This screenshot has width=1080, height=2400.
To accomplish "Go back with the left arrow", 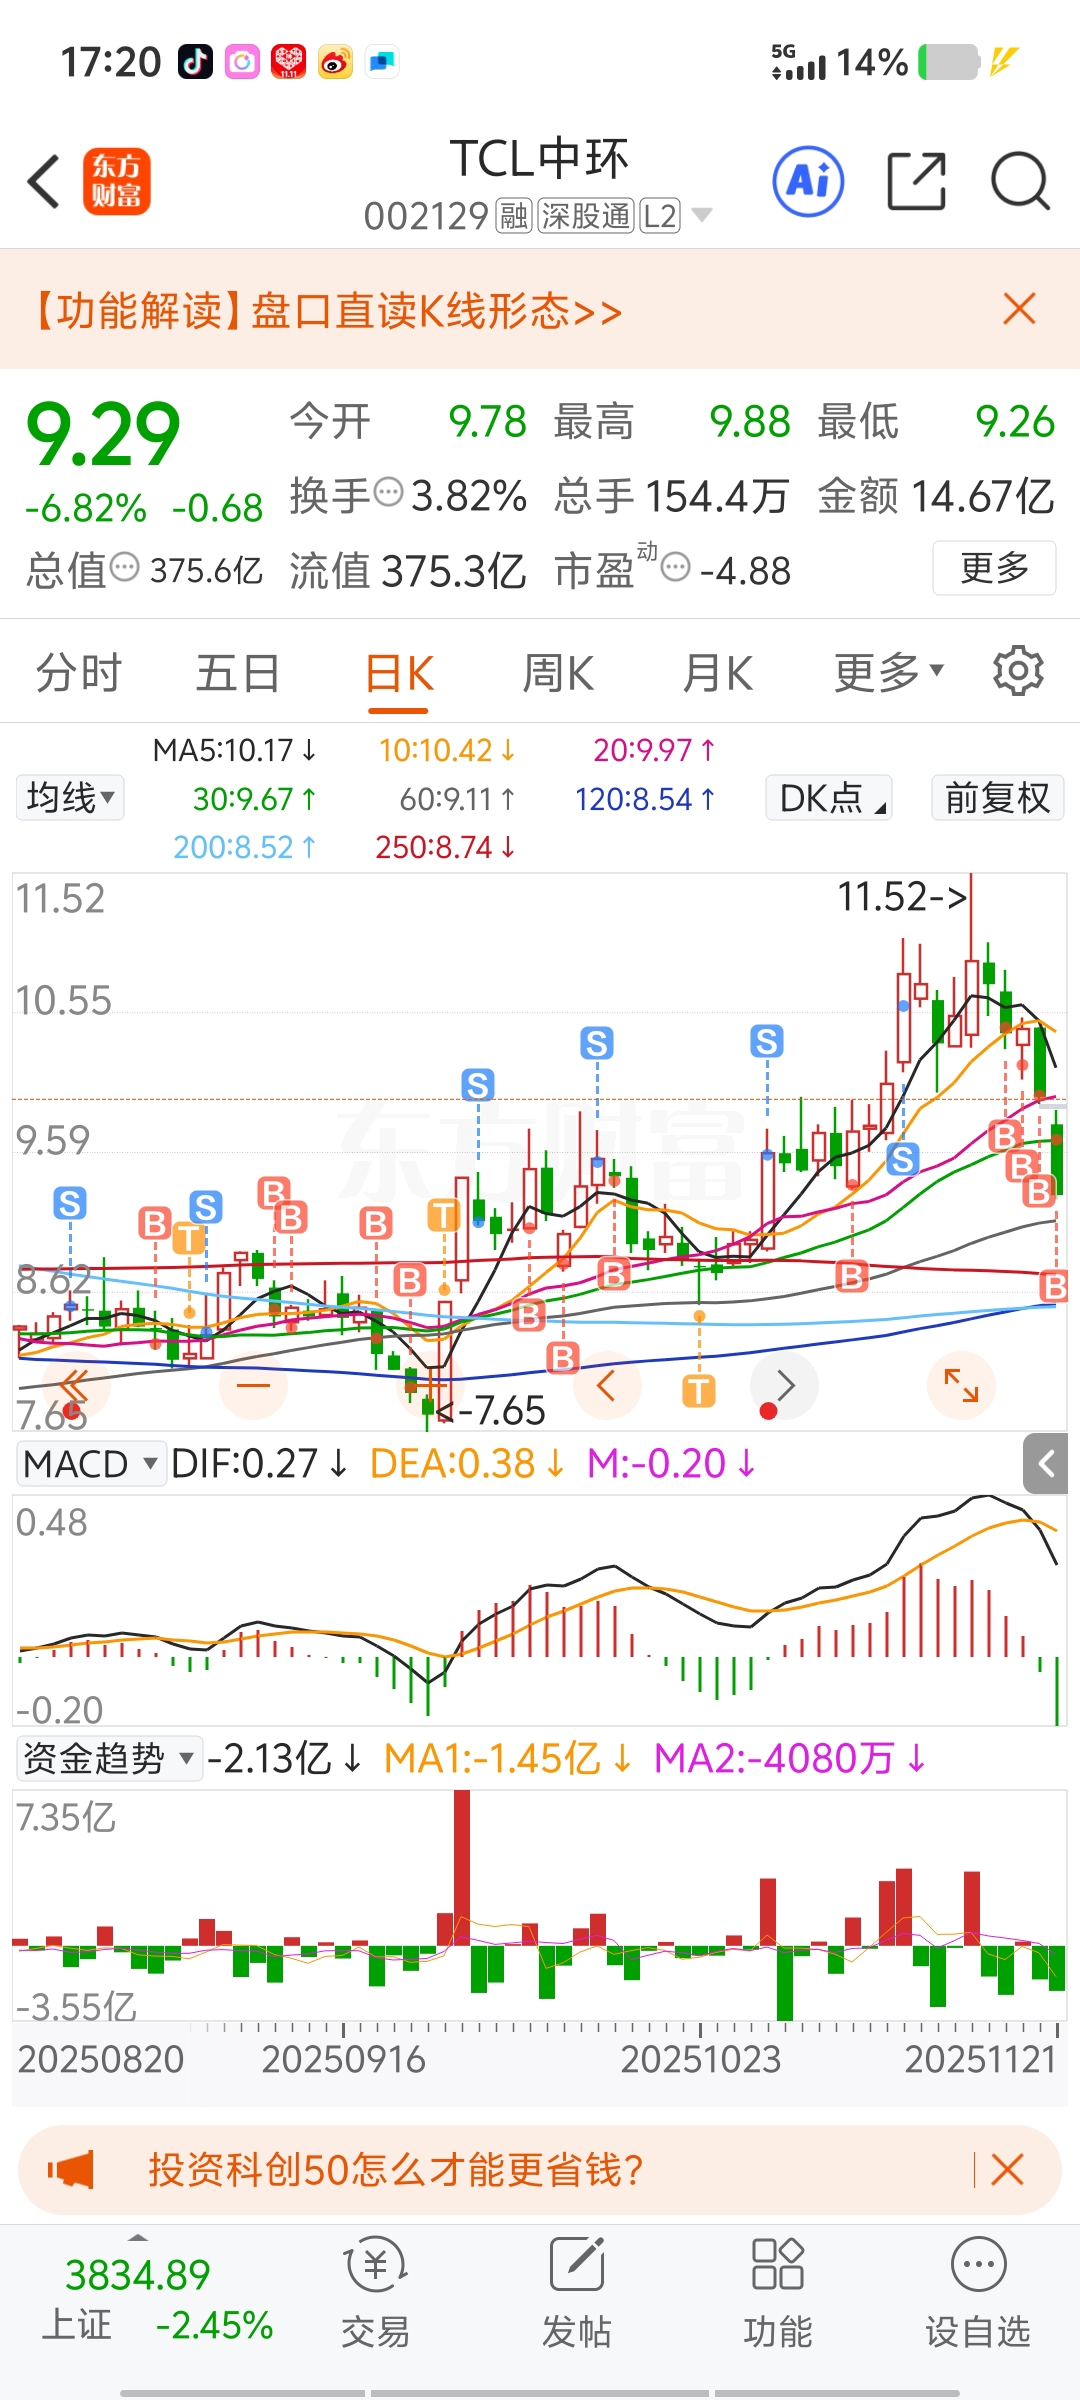I will [45, 182].
